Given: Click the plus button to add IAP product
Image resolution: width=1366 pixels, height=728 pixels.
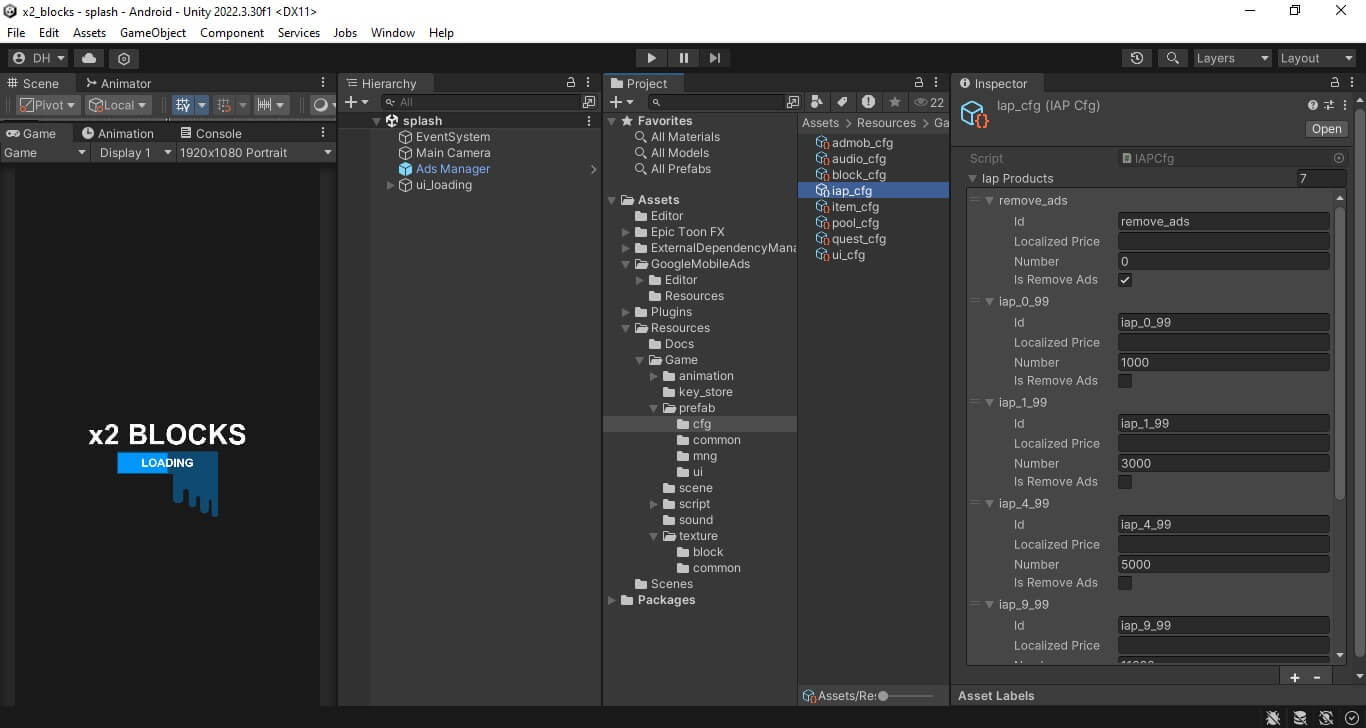Looking at the screenshot, I should click(1295, 677).
